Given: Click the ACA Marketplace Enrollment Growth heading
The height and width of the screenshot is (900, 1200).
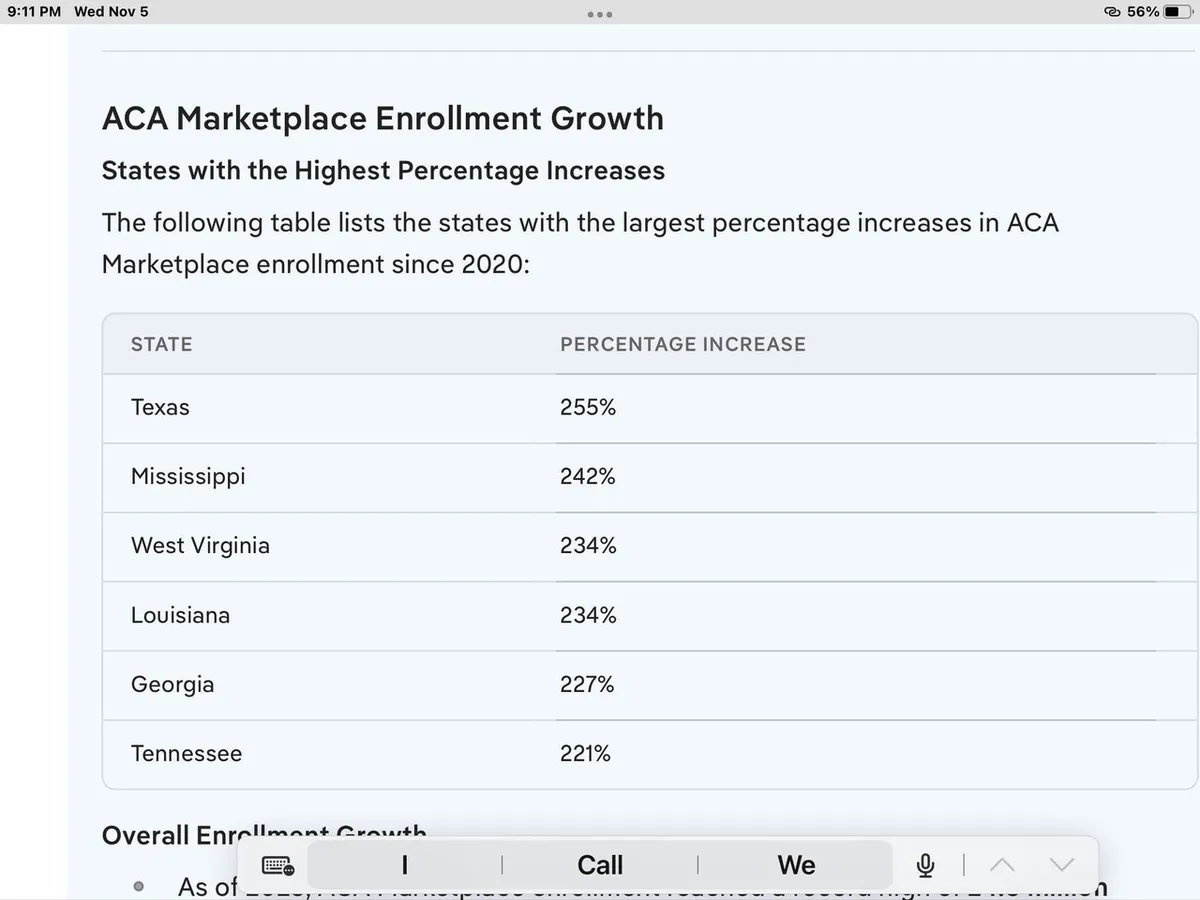Looking at the screenshot, I should (382, 119).
